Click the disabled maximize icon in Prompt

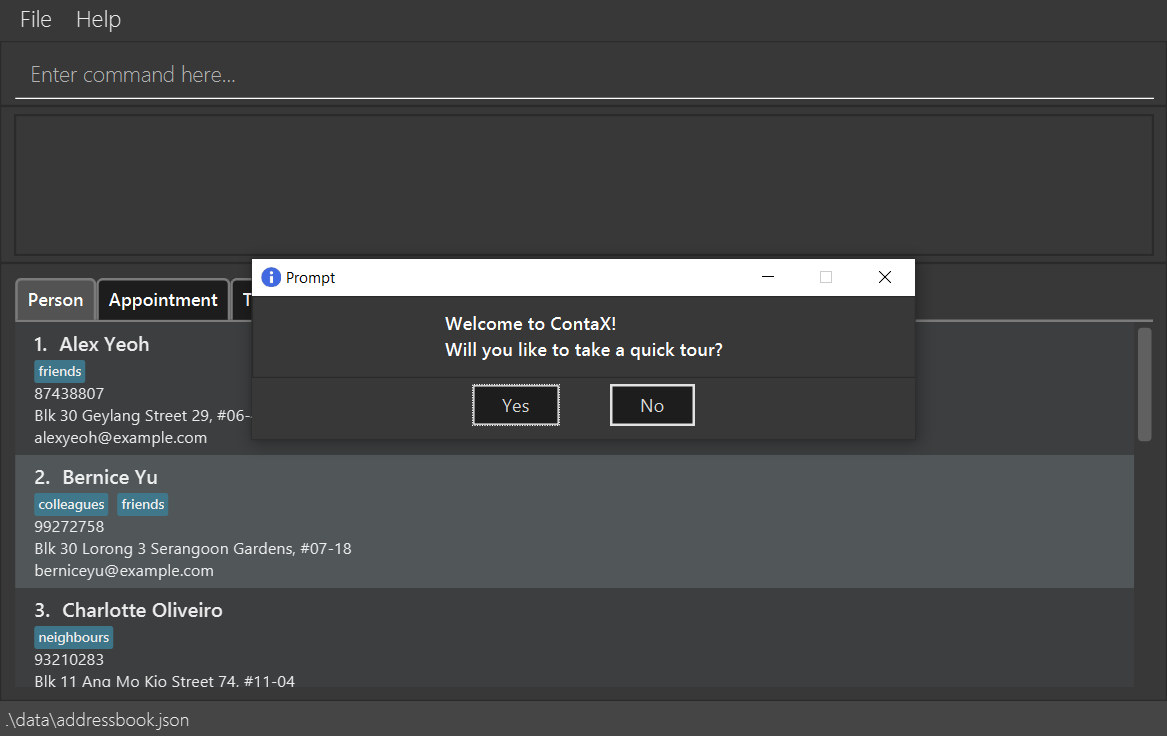tap(825, 277)
